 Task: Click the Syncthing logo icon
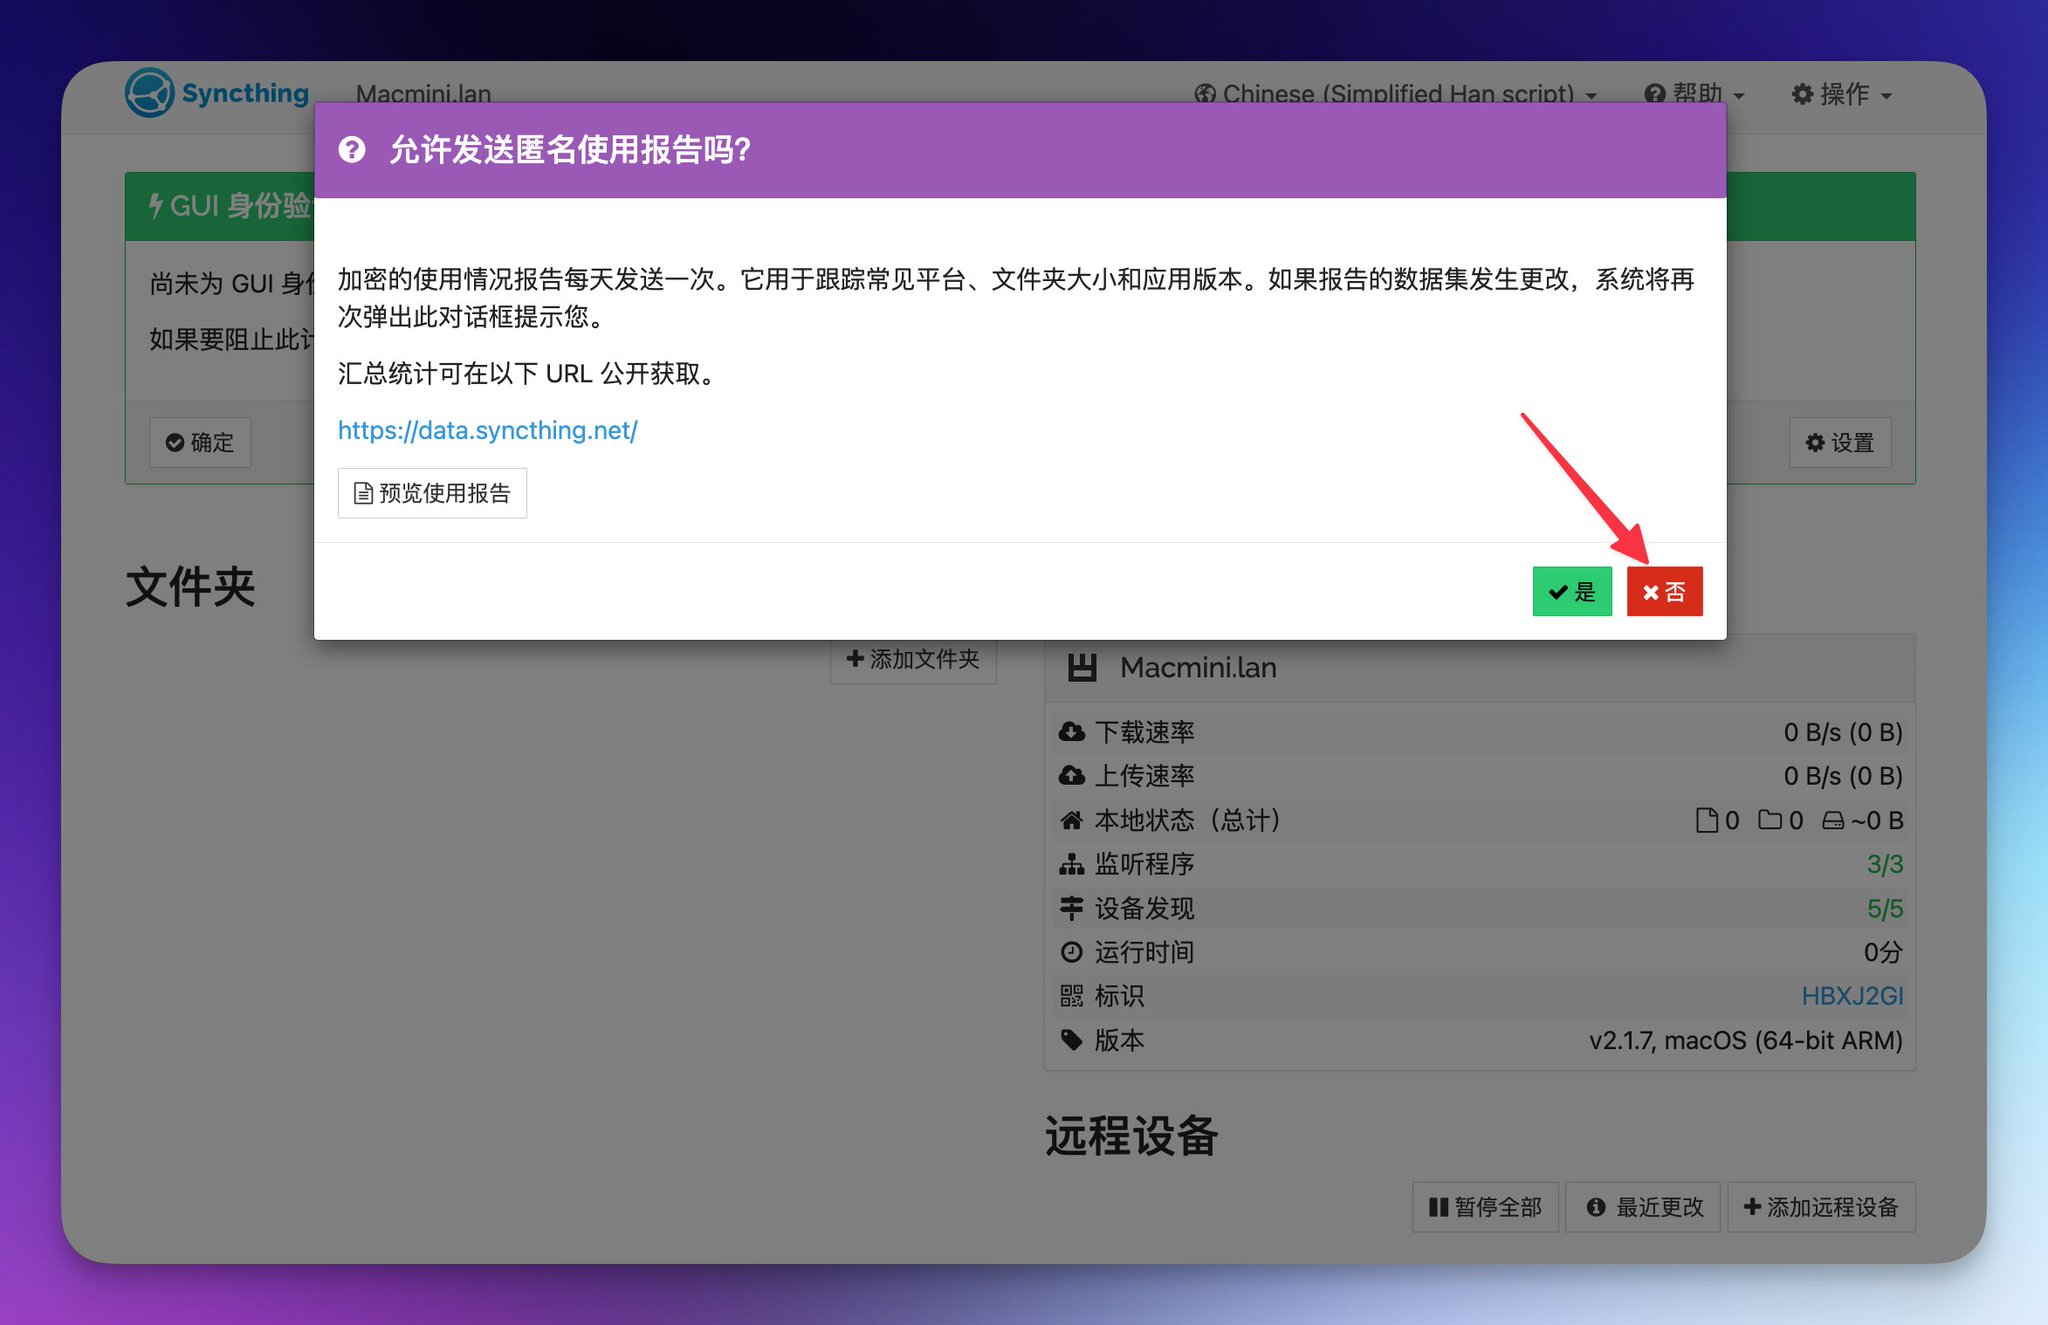pos(150,93)
